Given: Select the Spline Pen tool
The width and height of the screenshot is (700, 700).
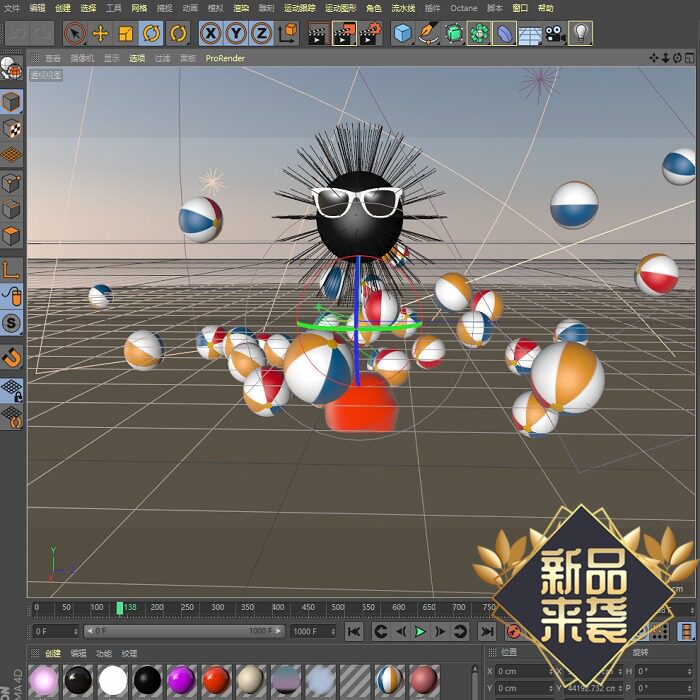Looking at the screenshot, I should click(428, 33).
